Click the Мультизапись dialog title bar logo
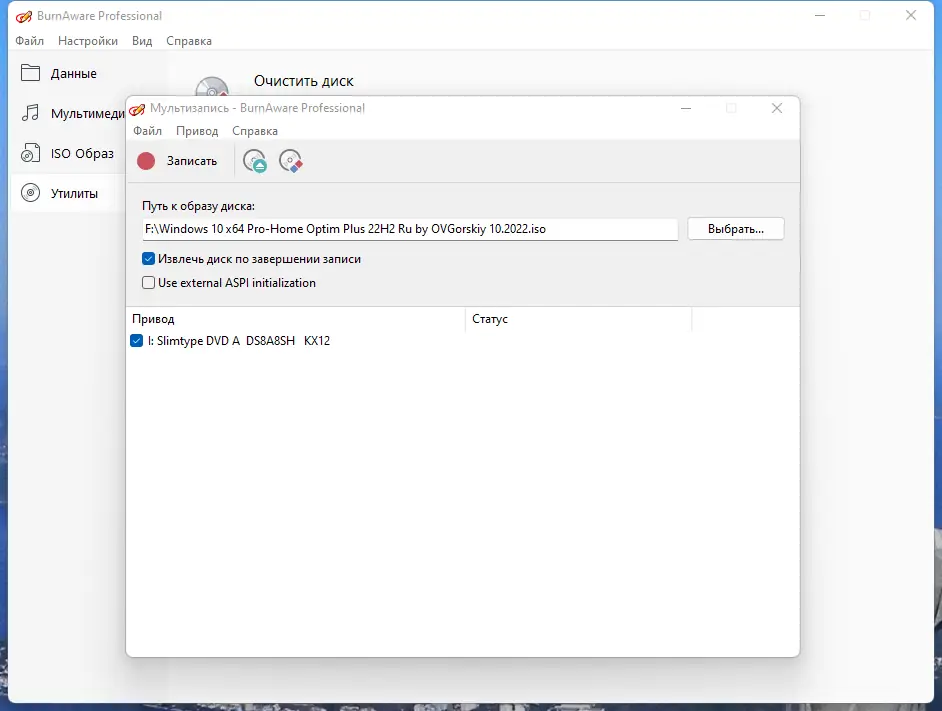Viewport: 942px width, 711px height. 137,109
